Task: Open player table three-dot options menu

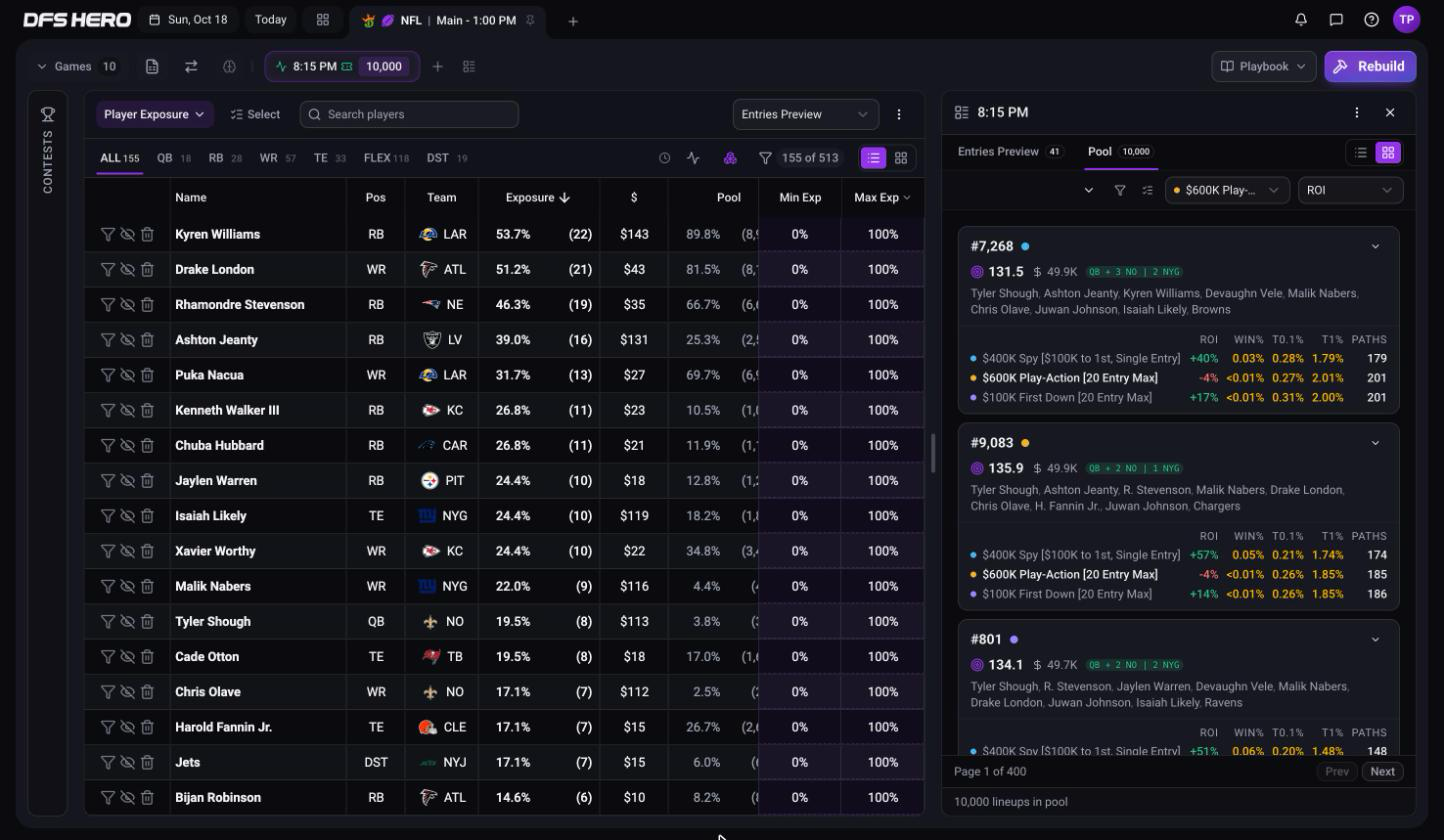Action: 899,114
